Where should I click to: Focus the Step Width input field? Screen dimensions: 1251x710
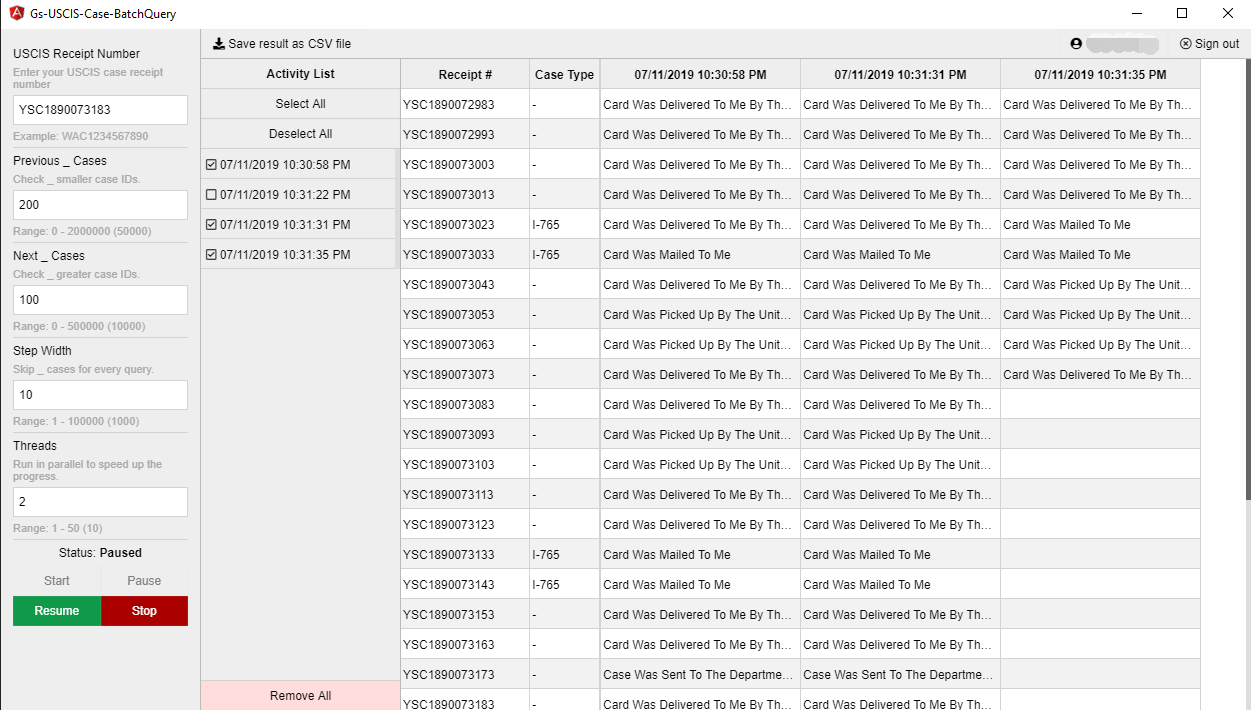tap(100, 395)
